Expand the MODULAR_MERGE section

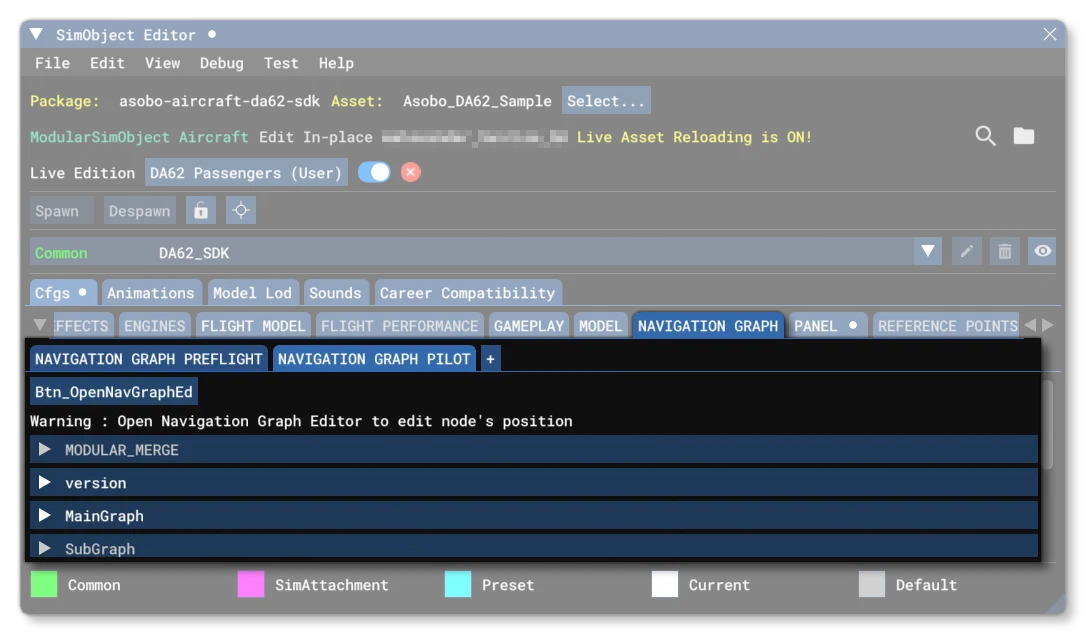click(534, 449)
